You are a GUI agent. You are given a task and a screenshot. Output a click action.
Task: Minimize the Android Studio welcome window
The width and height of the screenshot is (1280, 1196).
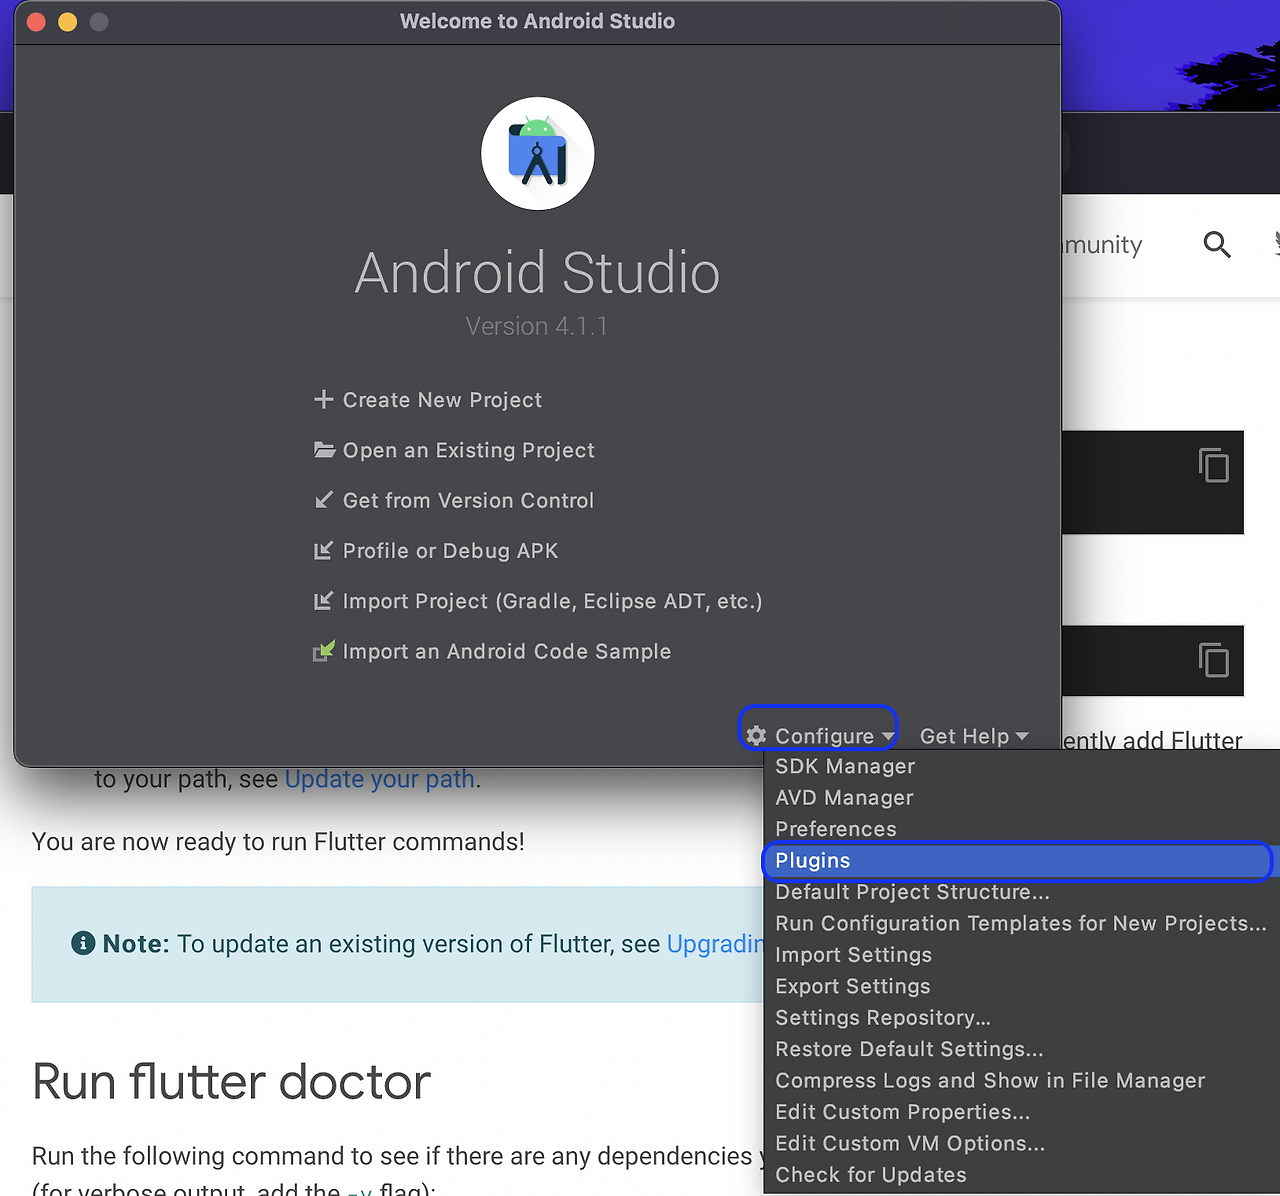(x=67, y=22)
